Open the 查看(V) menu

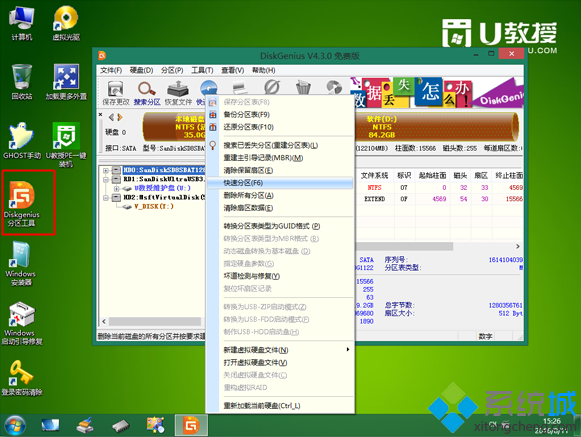pos(233,70)
